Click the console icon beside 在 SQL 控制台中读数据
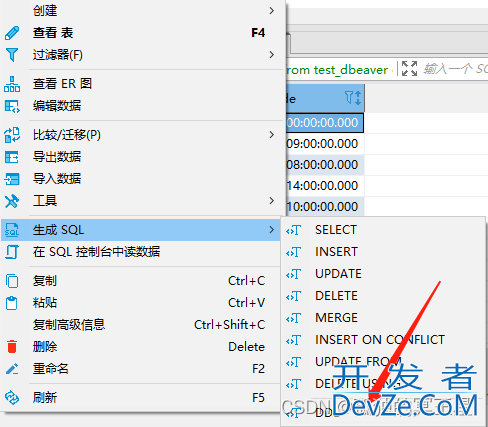The image size is (488, 427). point(12,252)
